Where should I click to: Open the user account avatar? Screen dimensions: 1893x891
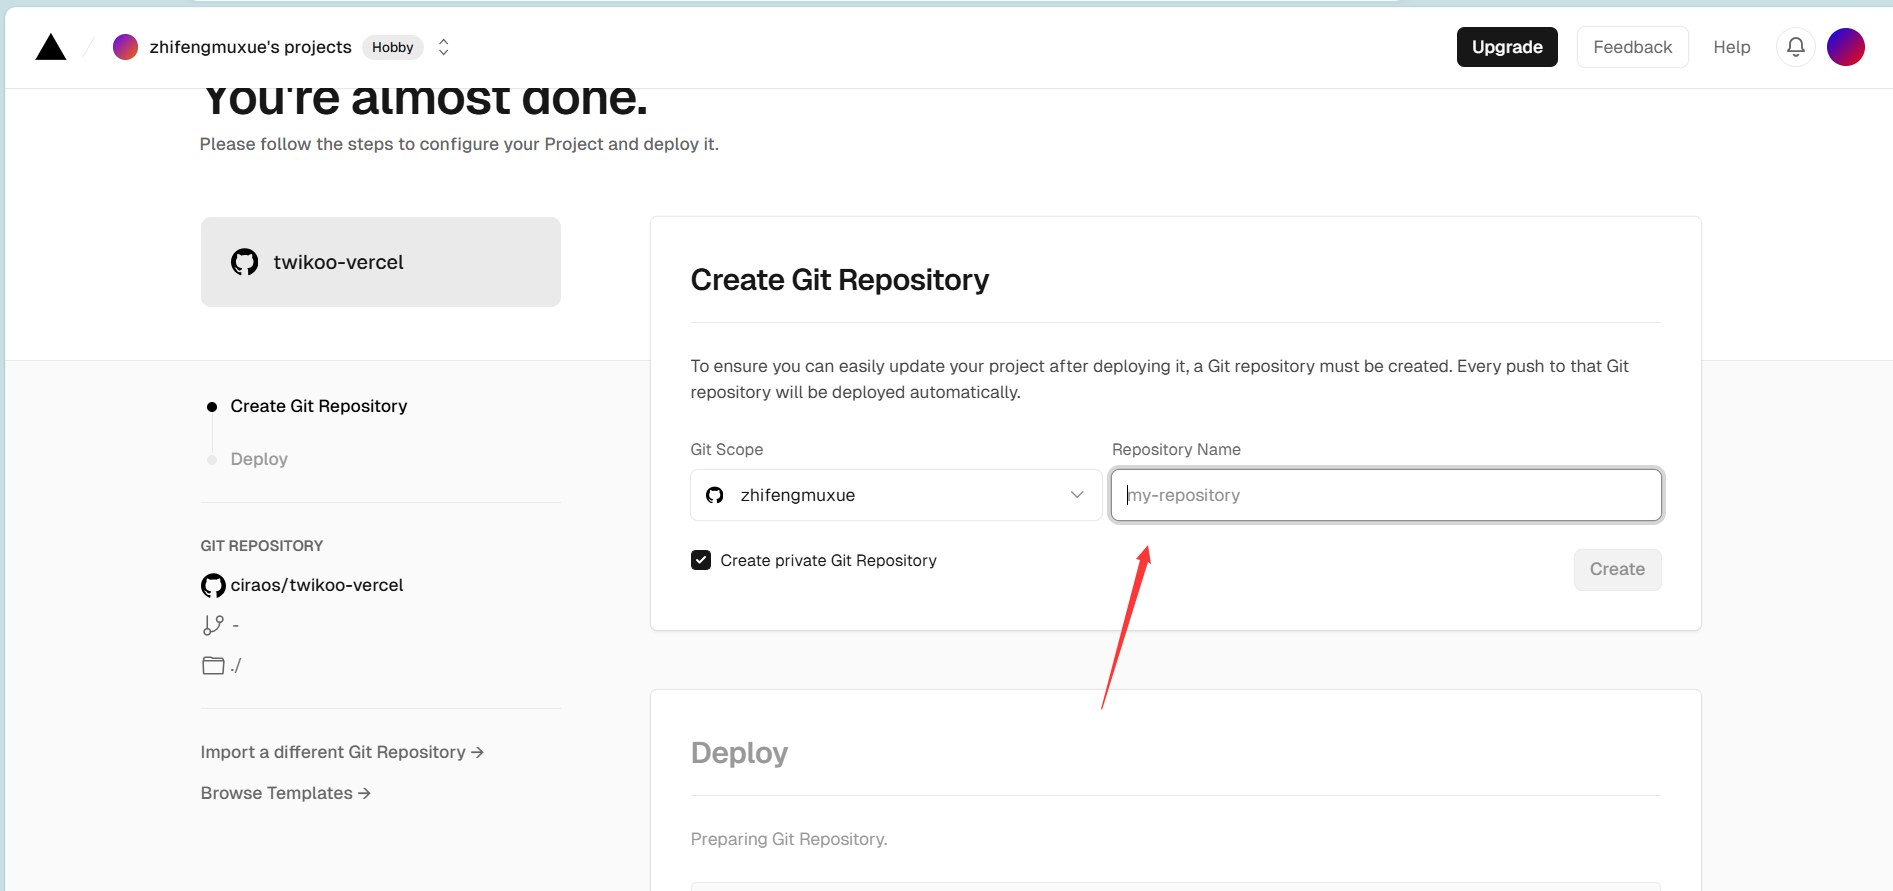(x=1846, y=47)
